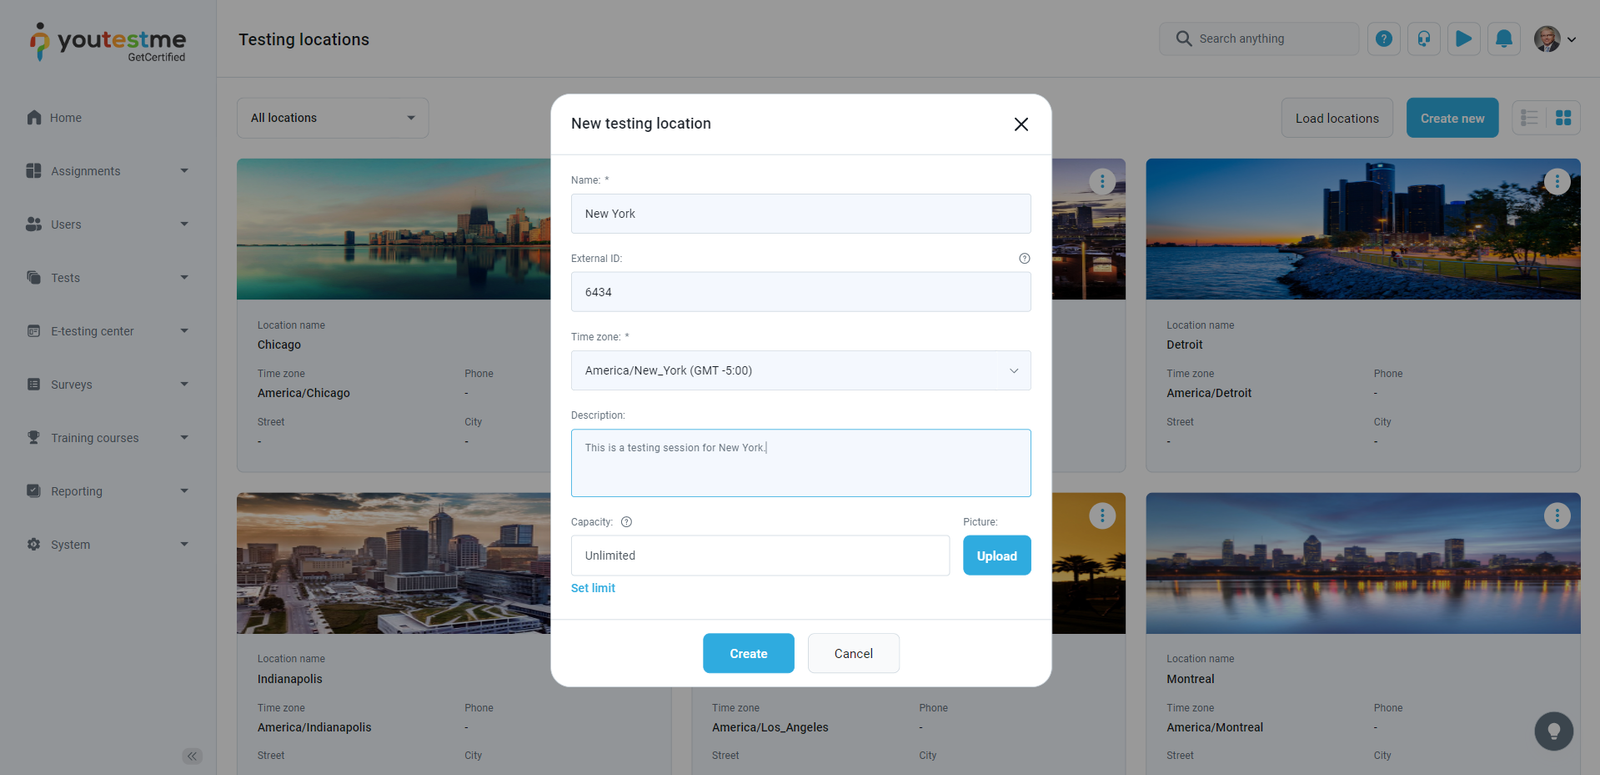1600x775 pixels.
Task: Click the E-testing center sidebar icon
Action: (x=34, y=331)
